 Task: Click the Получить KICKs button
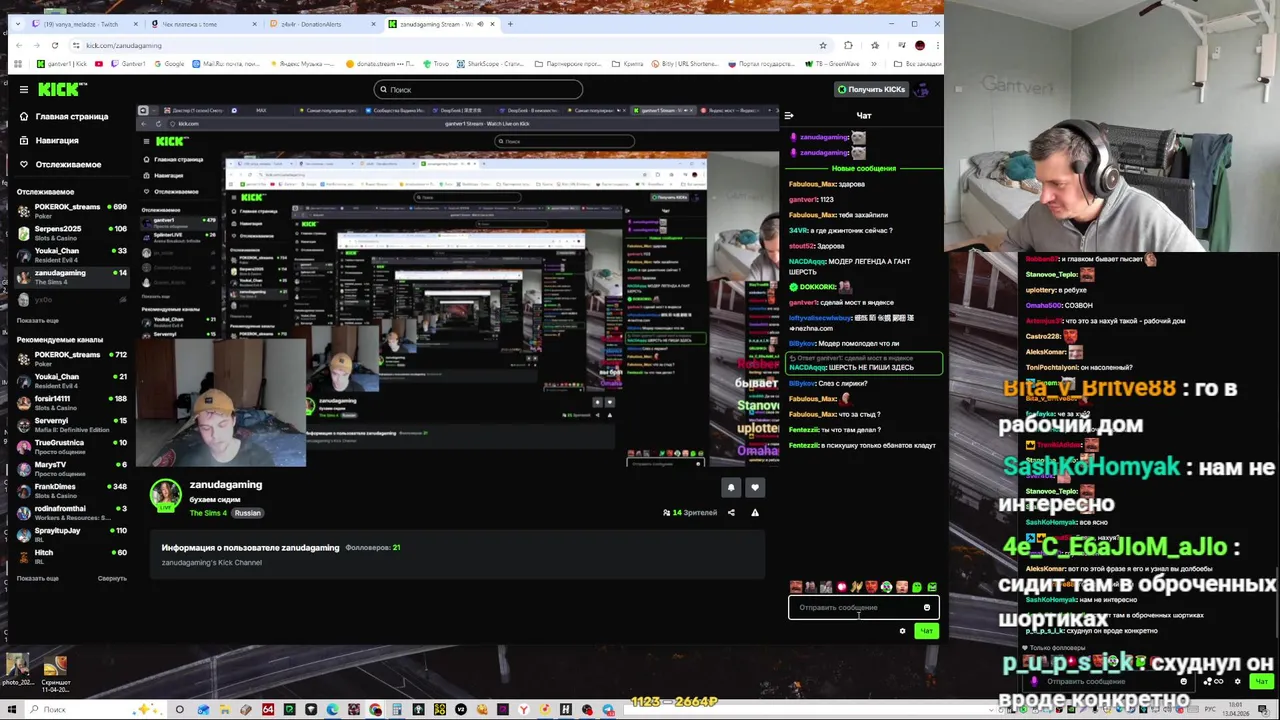pos(872,89)
